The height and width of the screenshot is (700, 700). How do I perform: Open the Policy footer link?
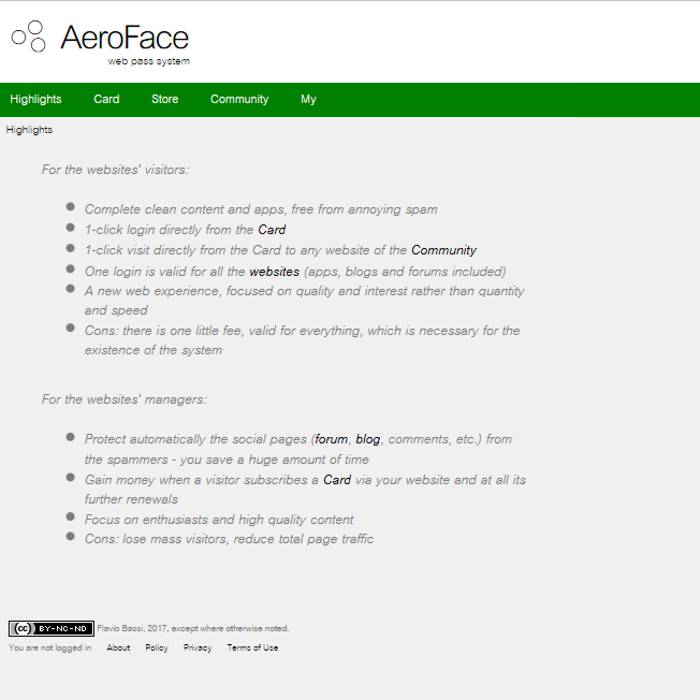157,648
